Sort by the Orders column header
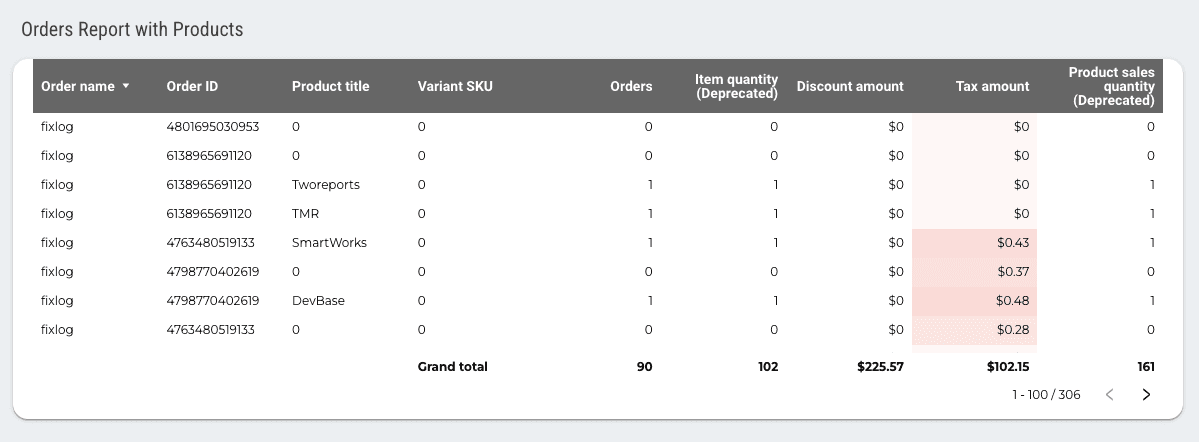Viewport: 1199px width, 442px height. click(x=631, y=86)
